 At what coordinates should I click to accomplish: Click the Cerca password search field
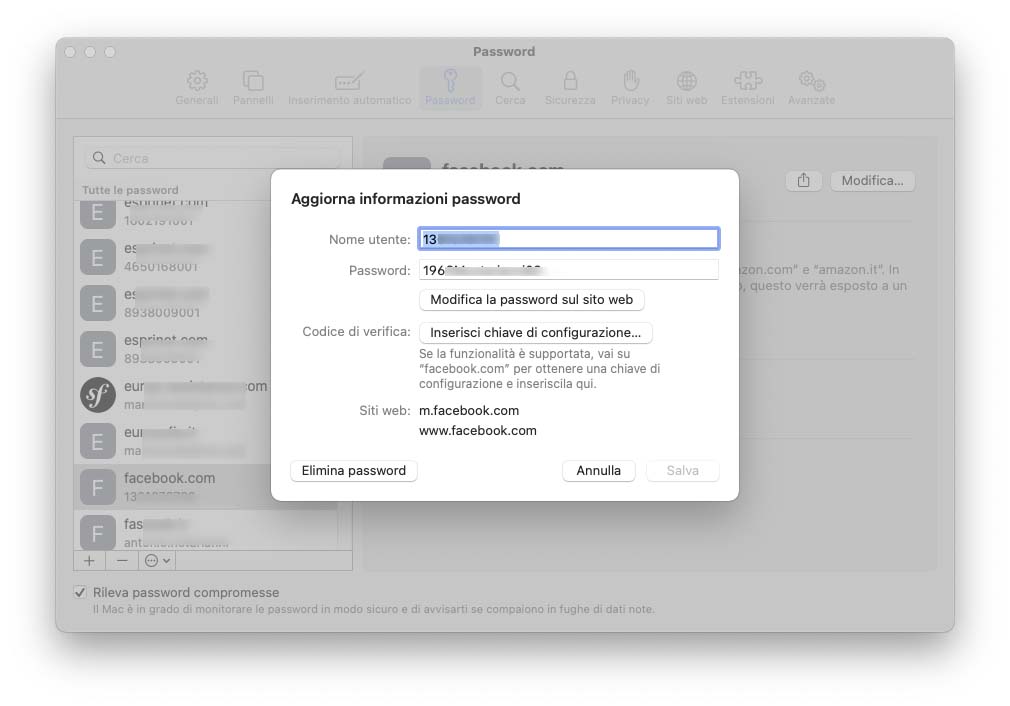click(x=213, y=158)
